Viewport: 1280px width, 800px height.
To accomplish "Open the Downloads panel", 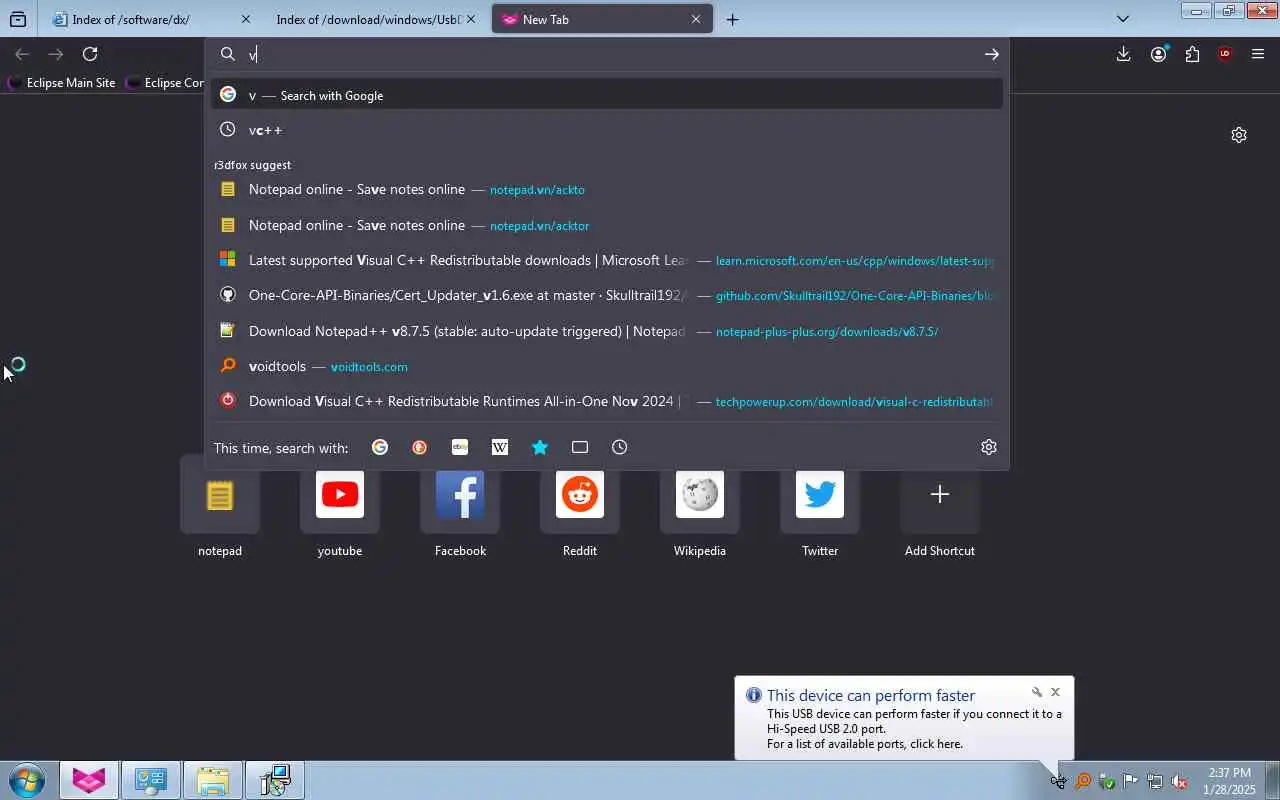I will pyautogui.click(x=1123, y=54).
